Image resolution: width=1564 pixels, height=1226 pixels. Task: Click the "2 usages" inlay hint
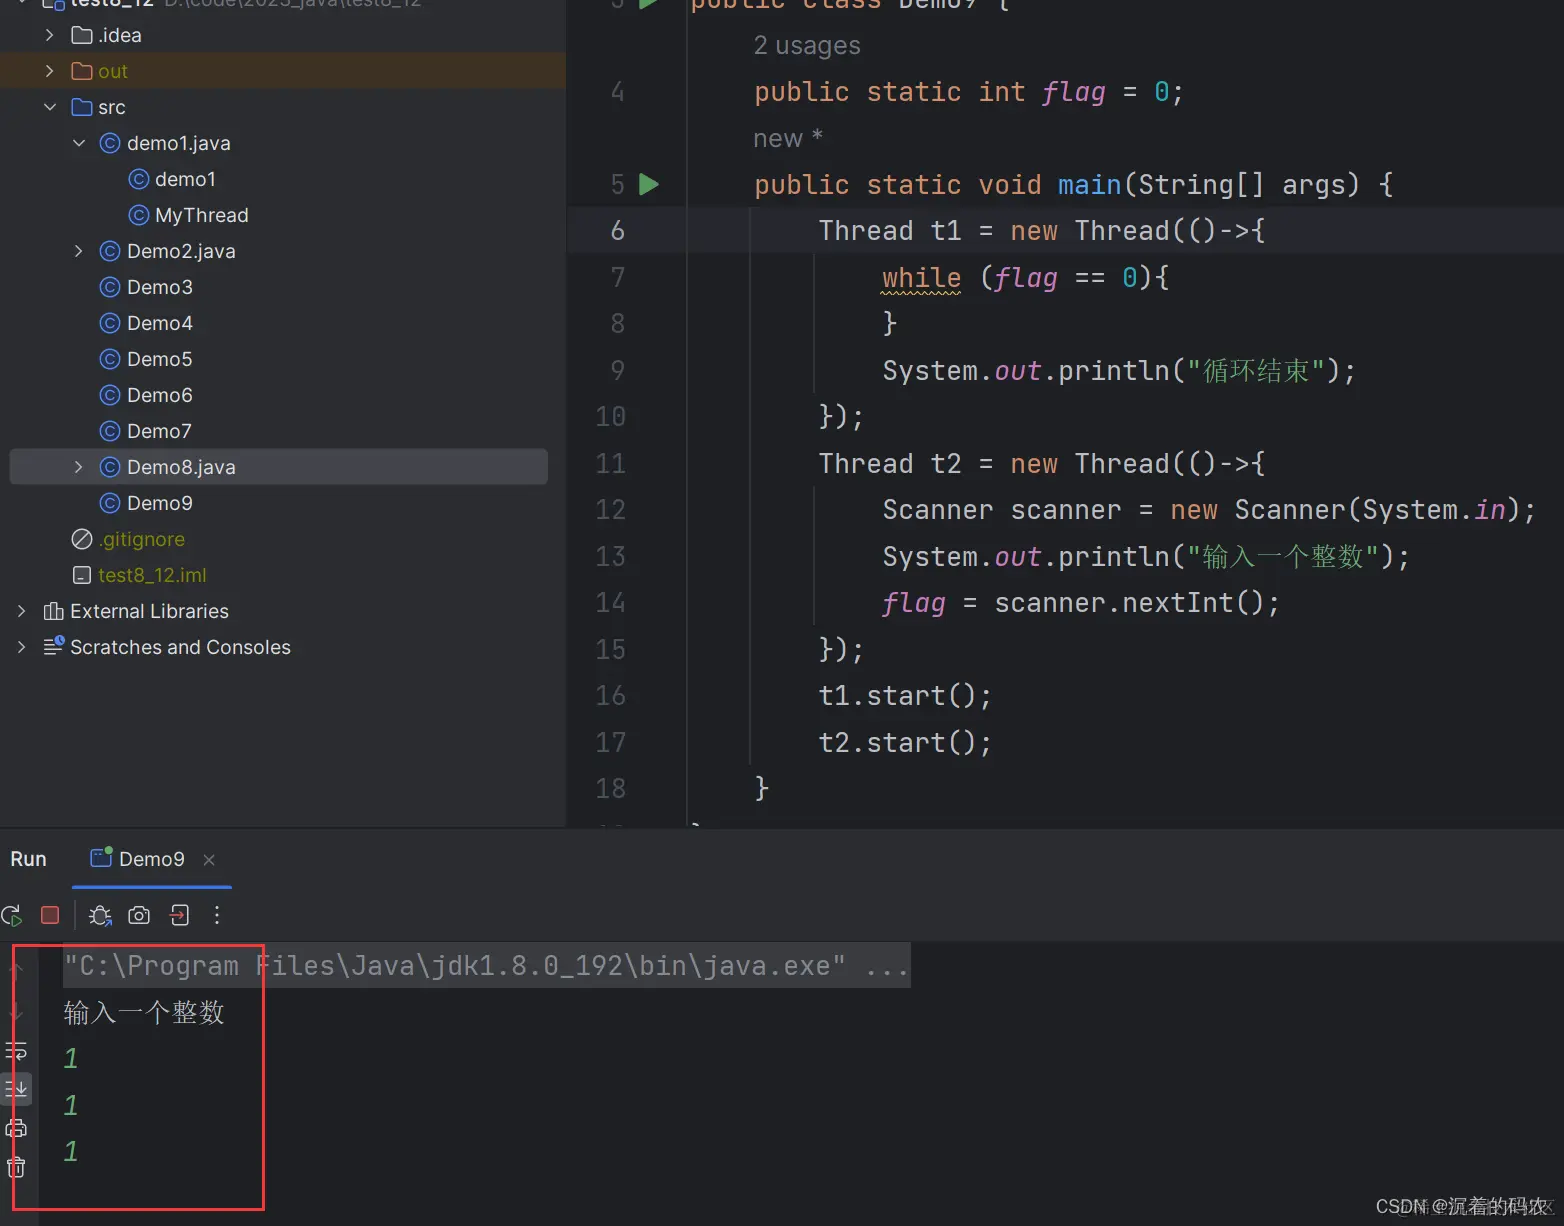[x=807, y=46]
